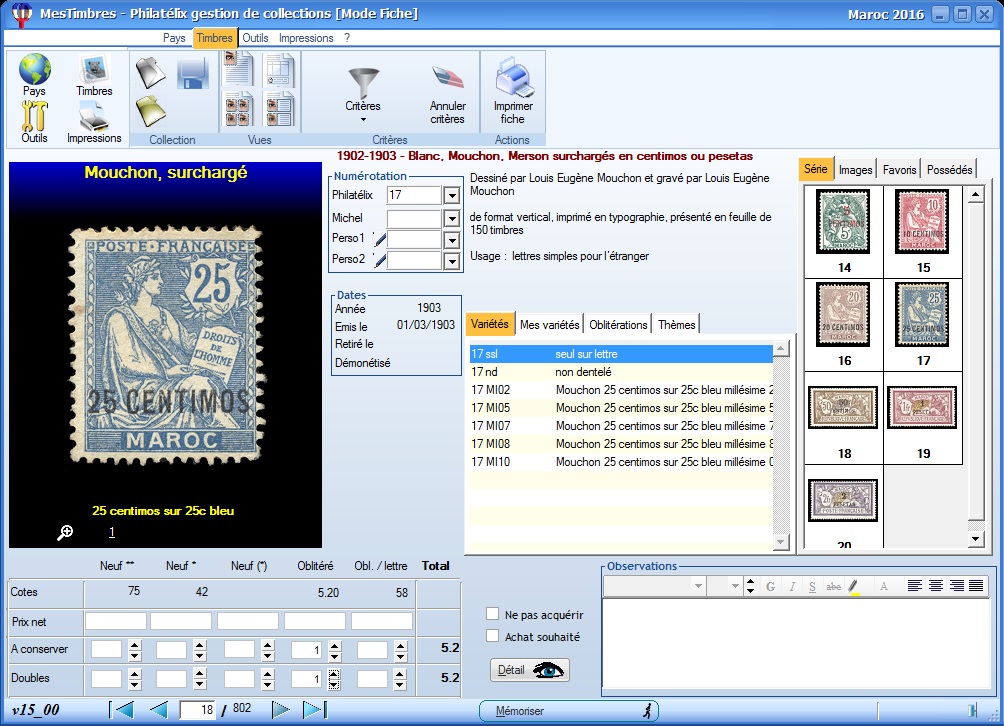Image resolution: width=1004 pixels, height=726 pixels.
Task: Click the pencil icon next to Perso1
Action: pyautogui.click(x=380, y=239)
